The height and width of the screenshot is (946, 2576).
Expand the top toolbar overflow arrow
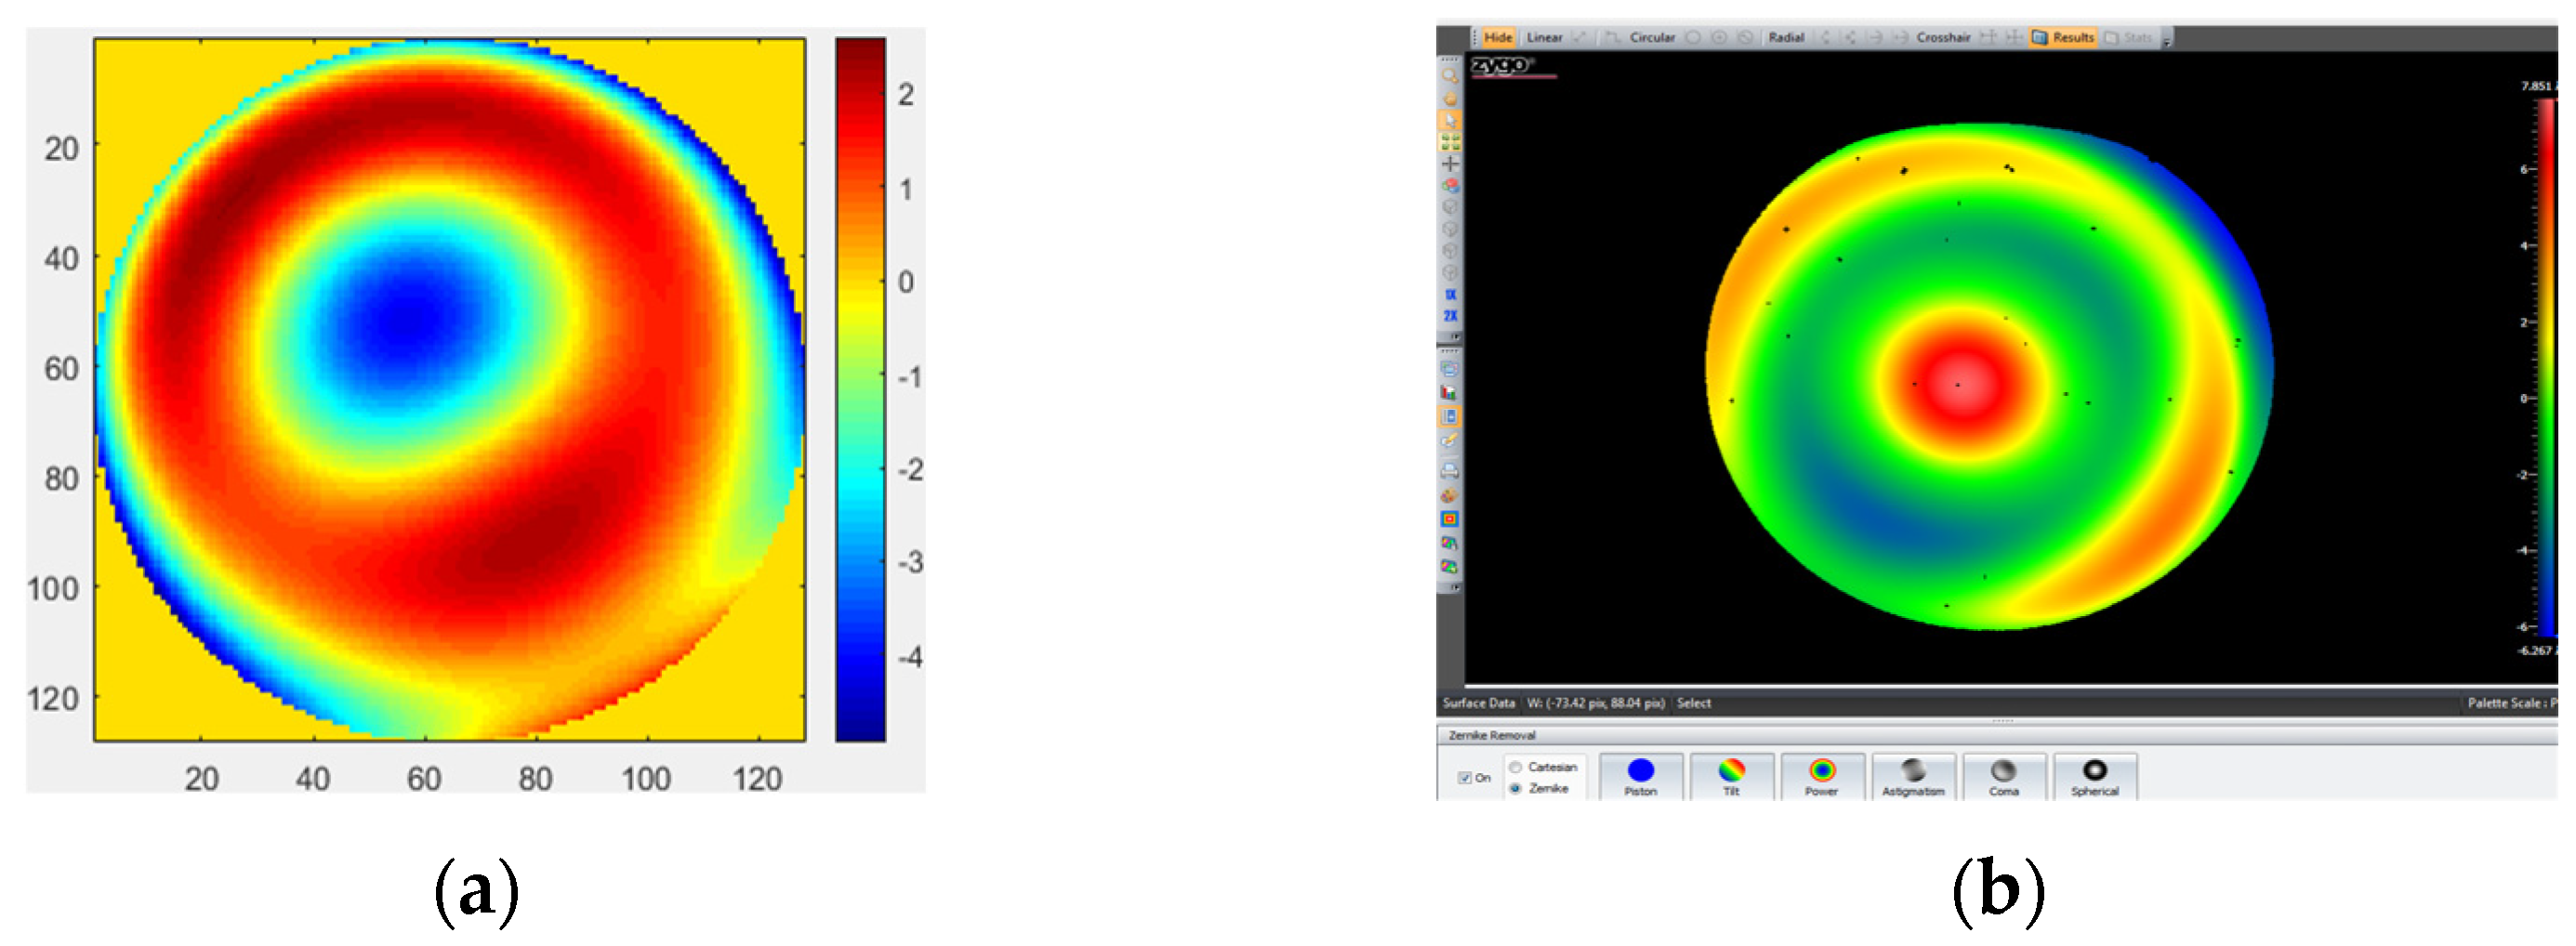coord(2166,40)
